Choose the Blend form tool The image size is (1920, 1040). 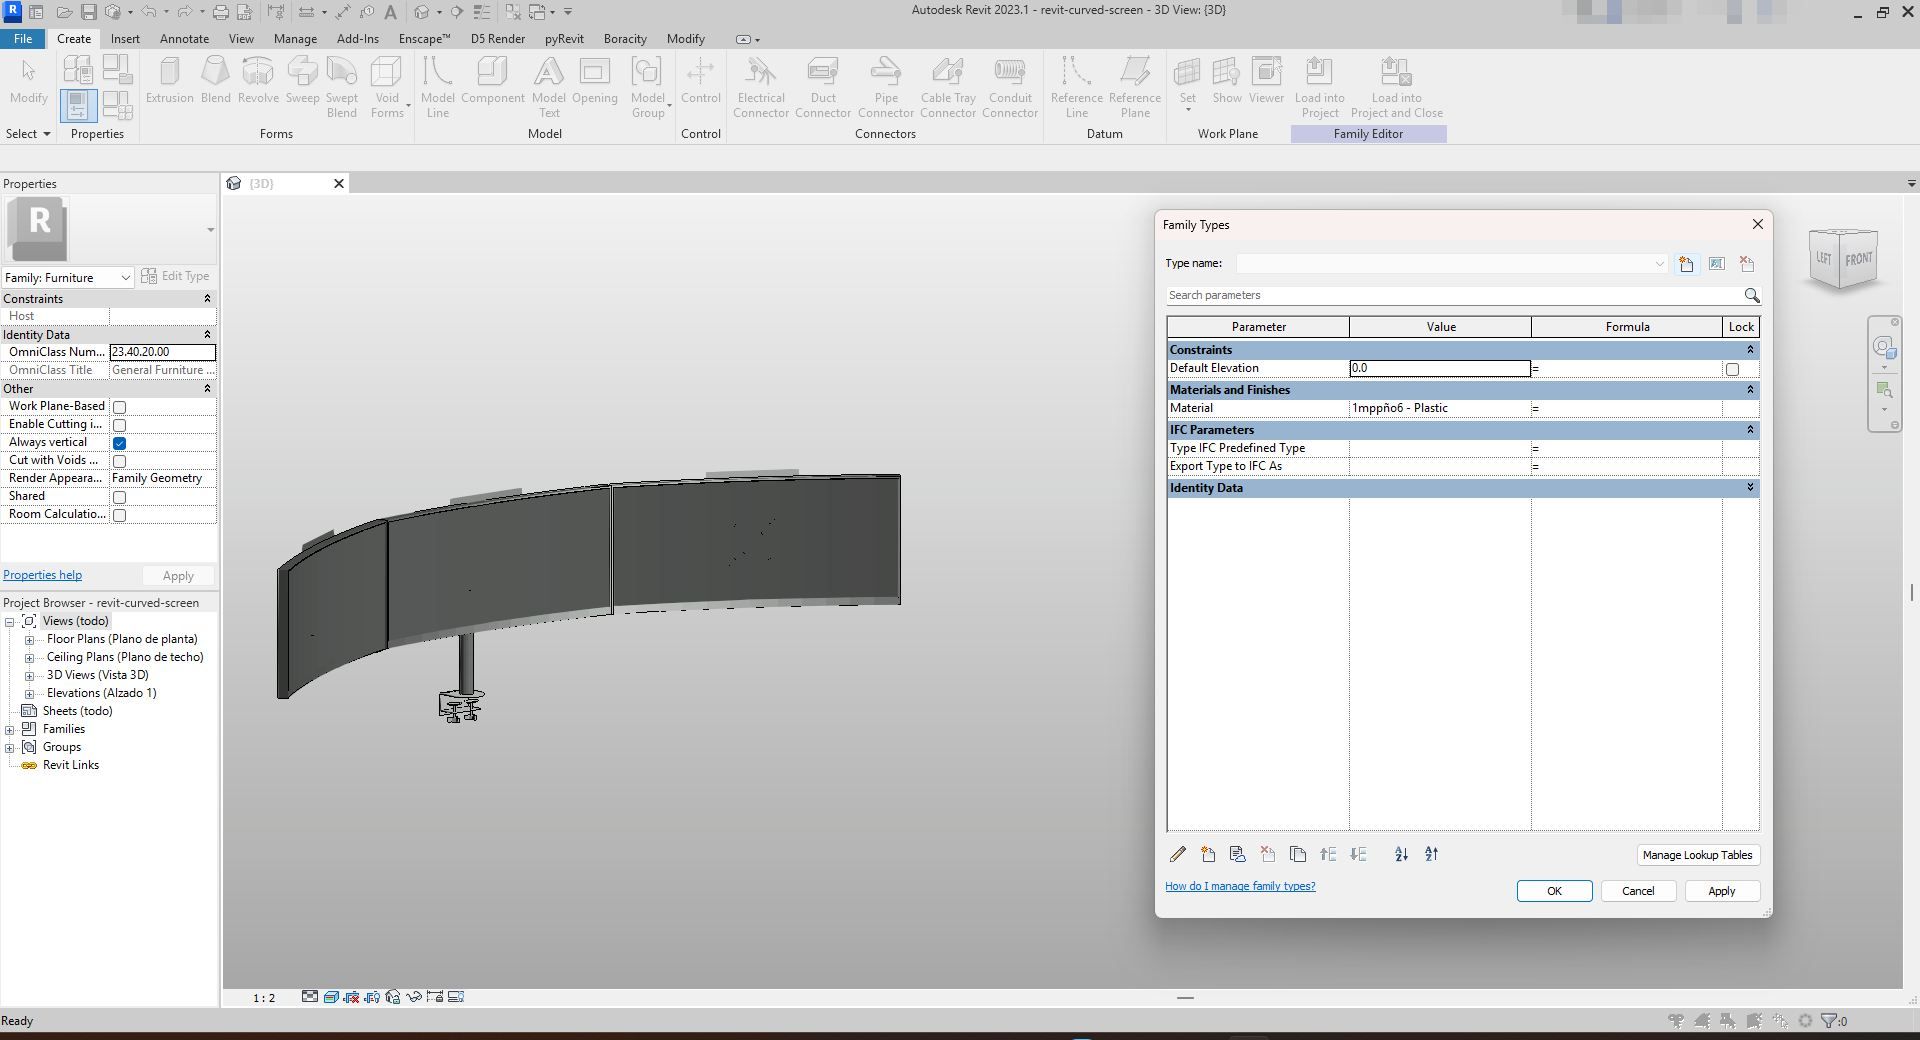point(215,80)
